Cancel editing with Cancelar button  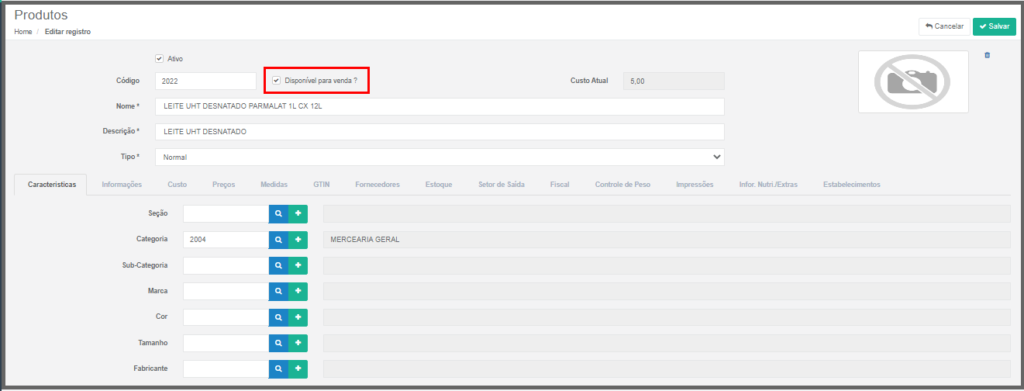point(944,27)
